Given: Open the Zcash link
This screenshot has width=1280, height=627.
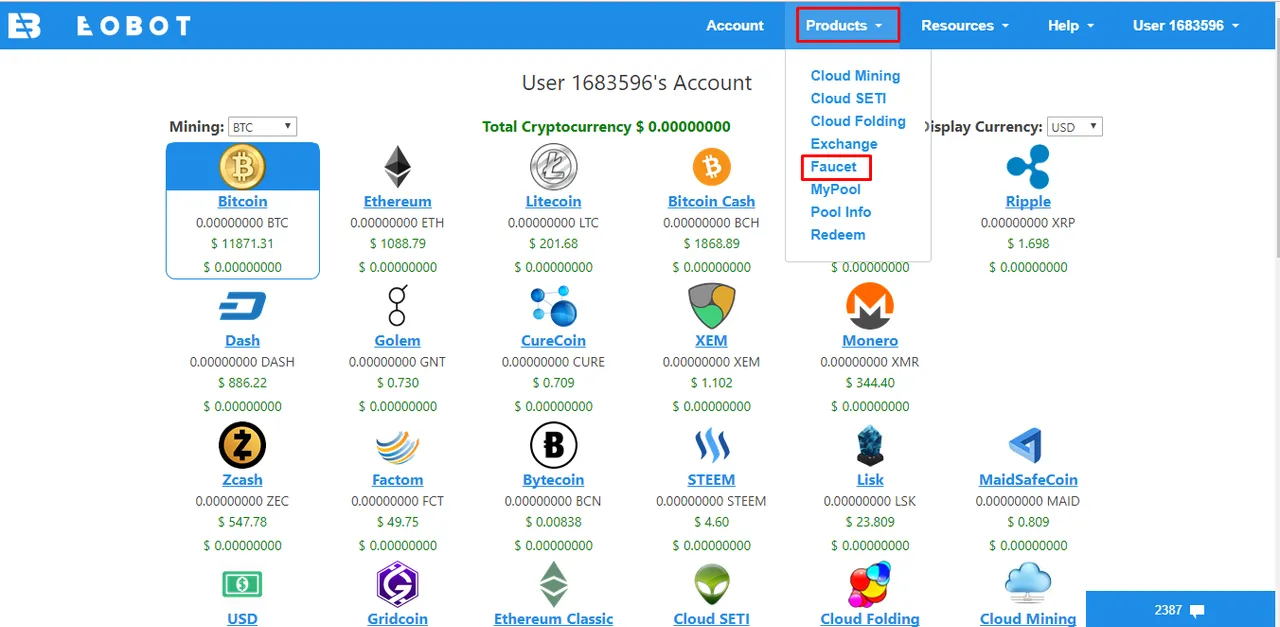Looking at the screenshot, I should 242,479.
